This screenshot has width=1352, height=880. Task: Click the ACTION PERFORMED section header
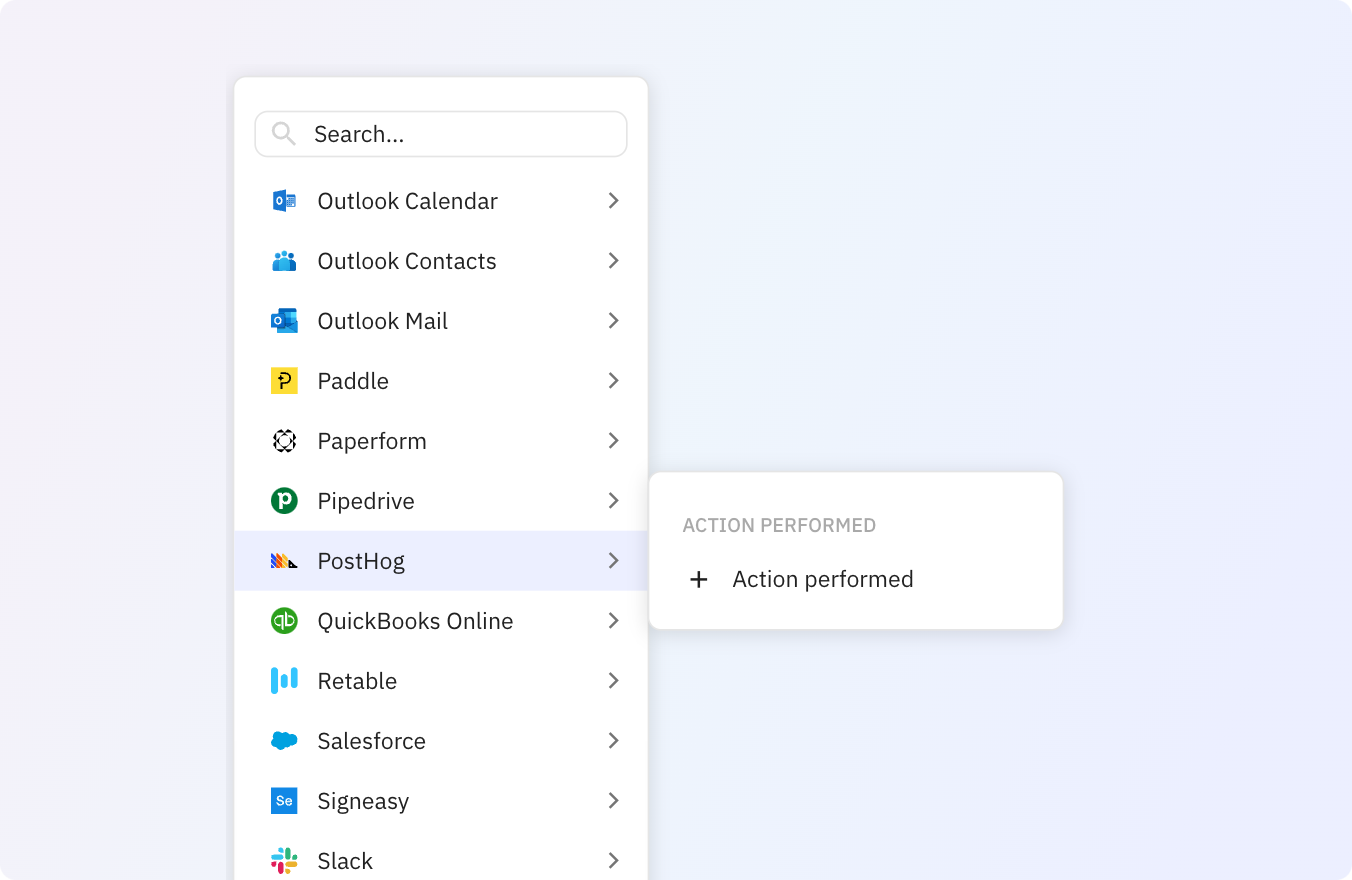point(779,525)
